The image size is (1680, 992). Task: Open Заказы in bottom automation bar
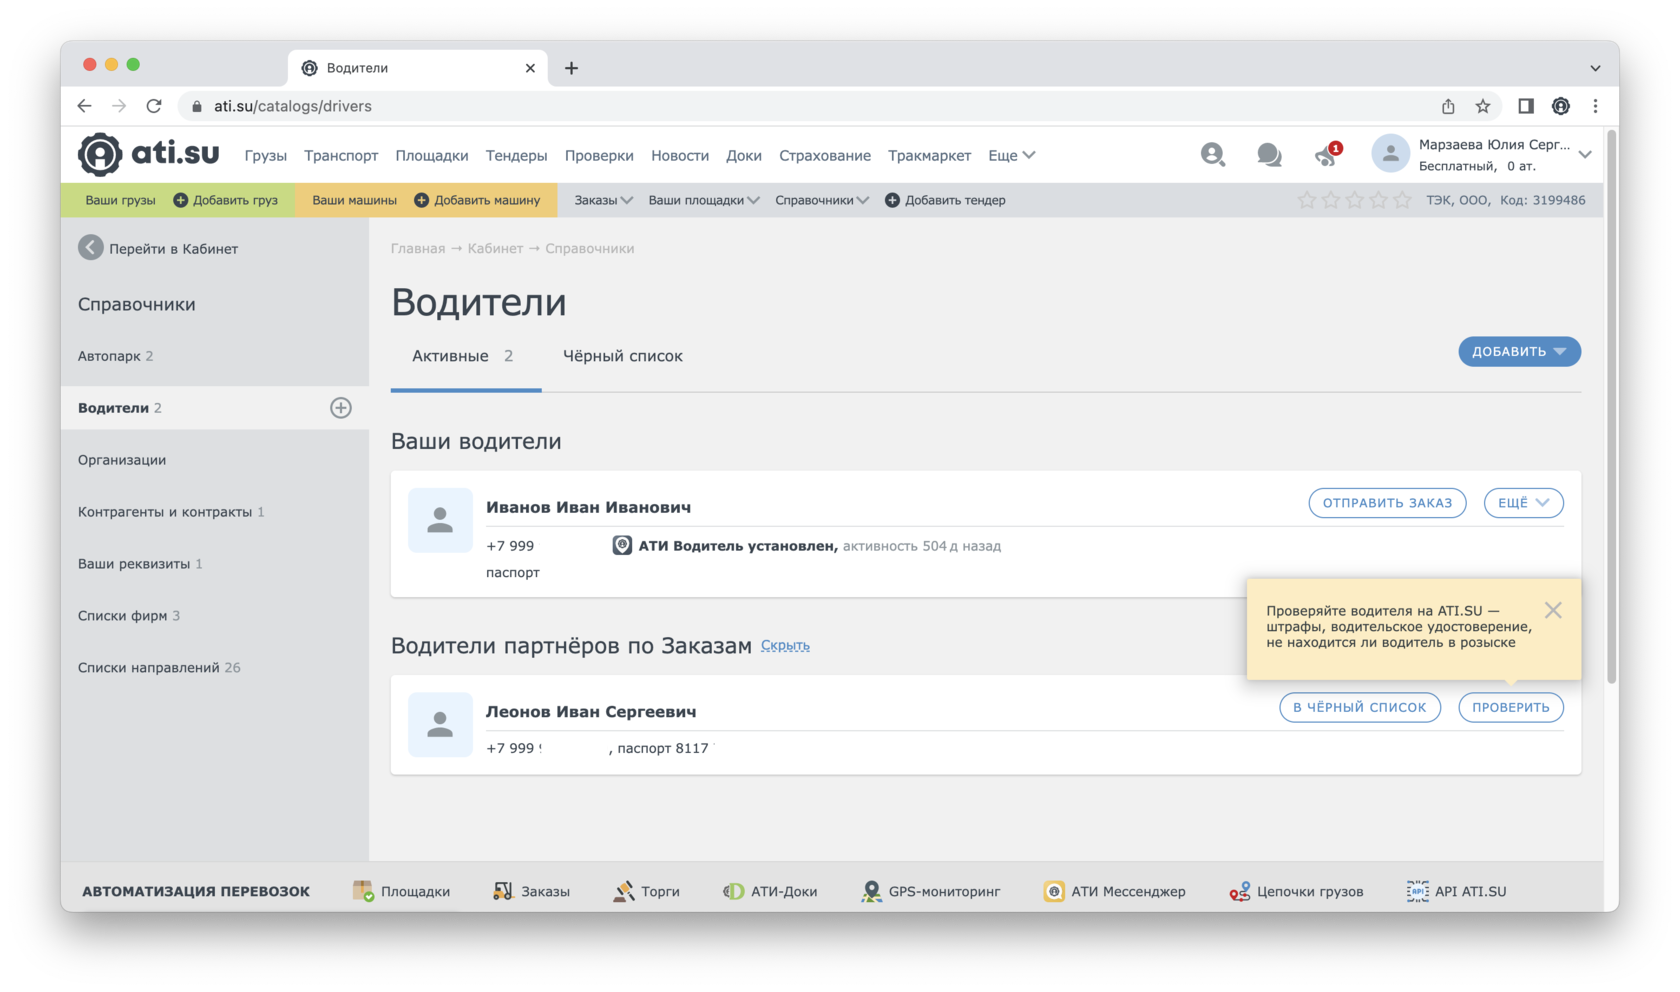pos(531,891)
